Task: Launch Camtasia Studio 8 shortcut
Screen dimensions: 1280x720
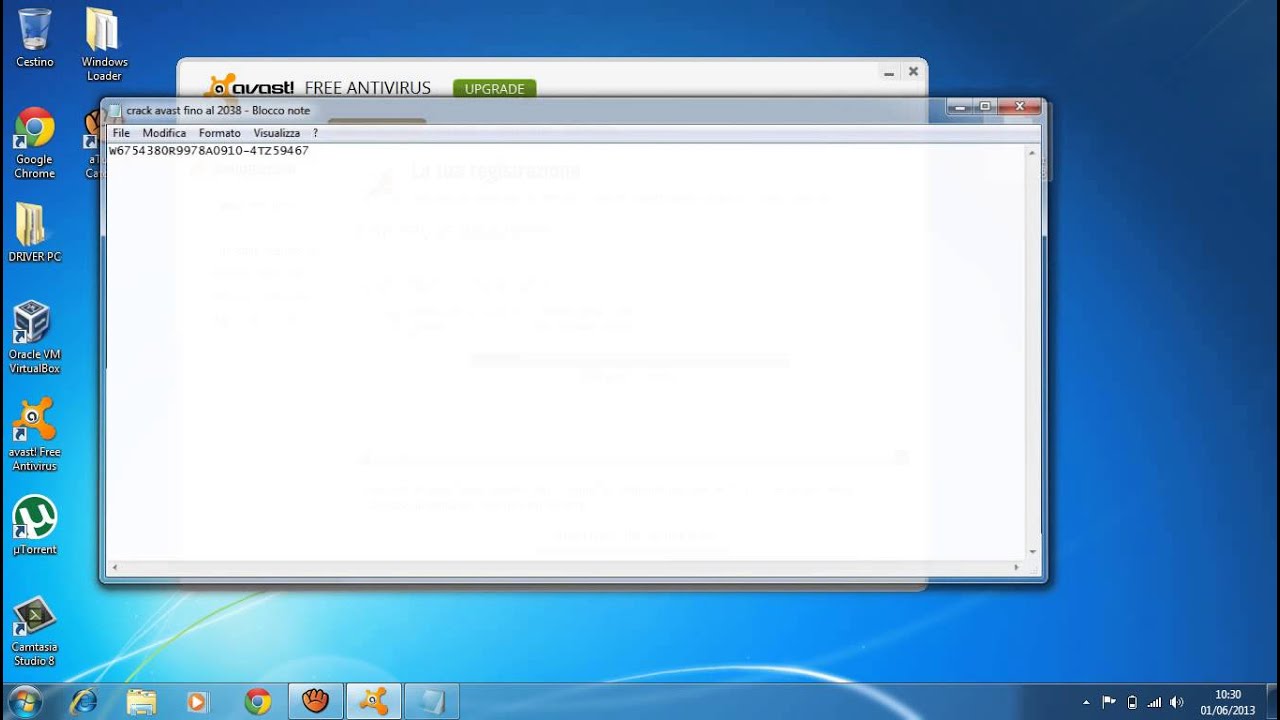Action: click(x=34, y=630)
